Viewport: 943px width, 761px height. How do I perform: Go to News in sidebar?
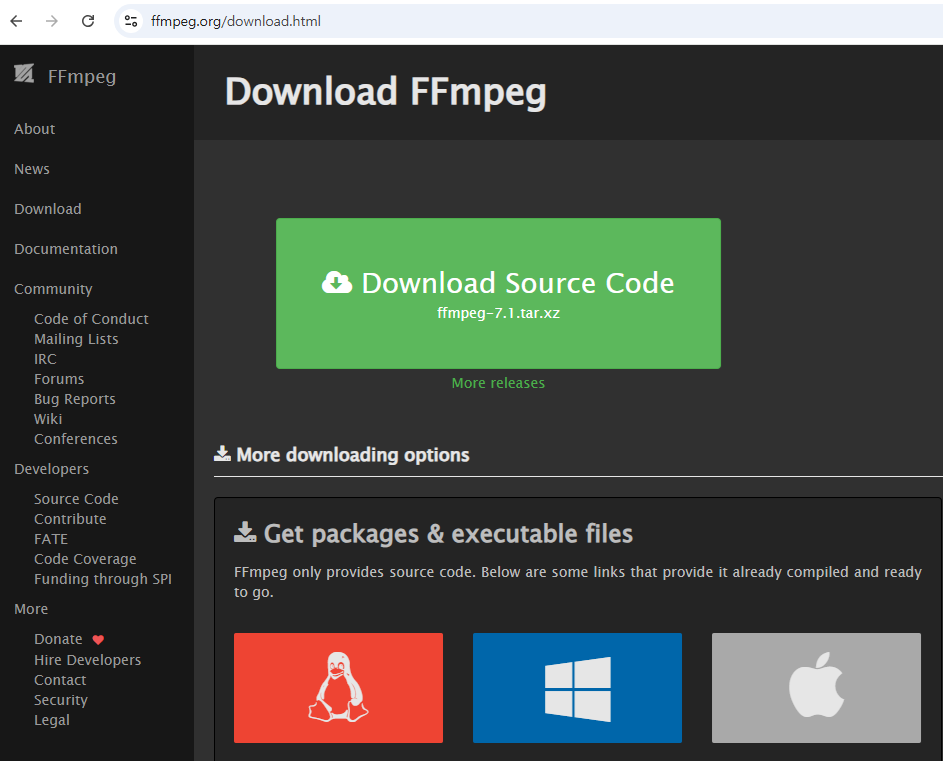[x=32, y=169]
